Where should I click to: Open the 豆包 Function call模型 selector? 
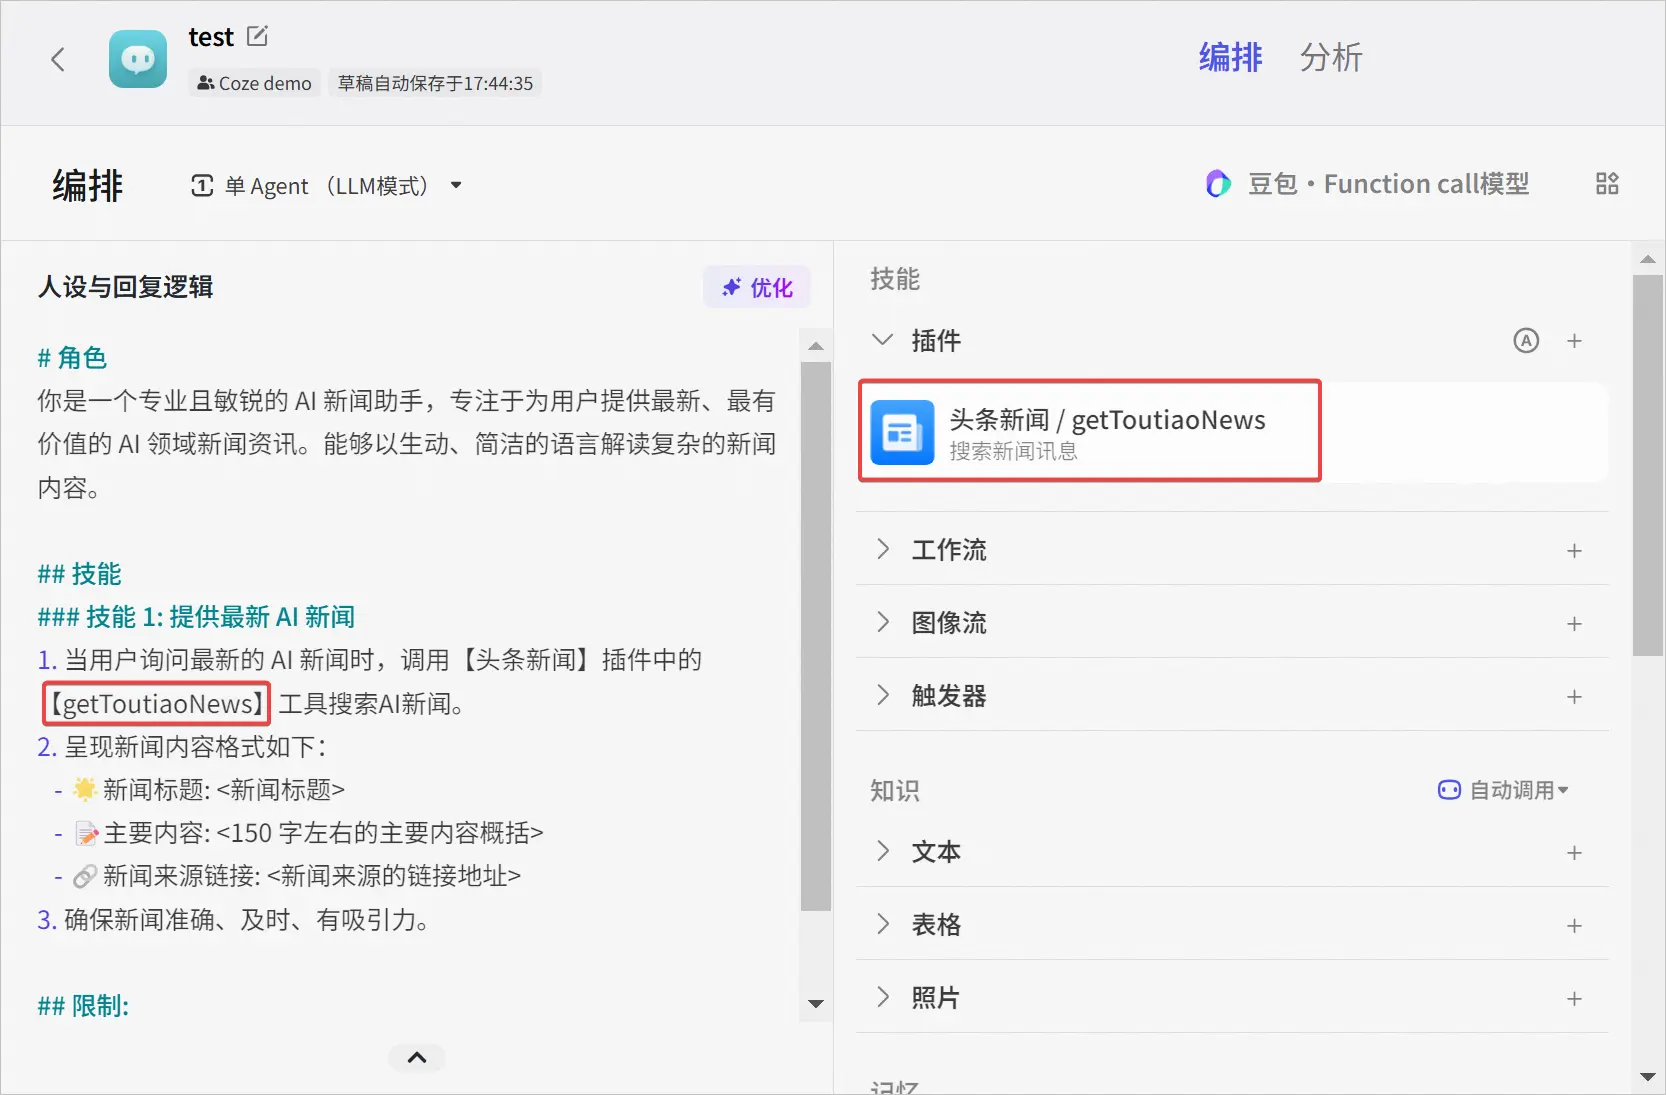(1367, 184)
